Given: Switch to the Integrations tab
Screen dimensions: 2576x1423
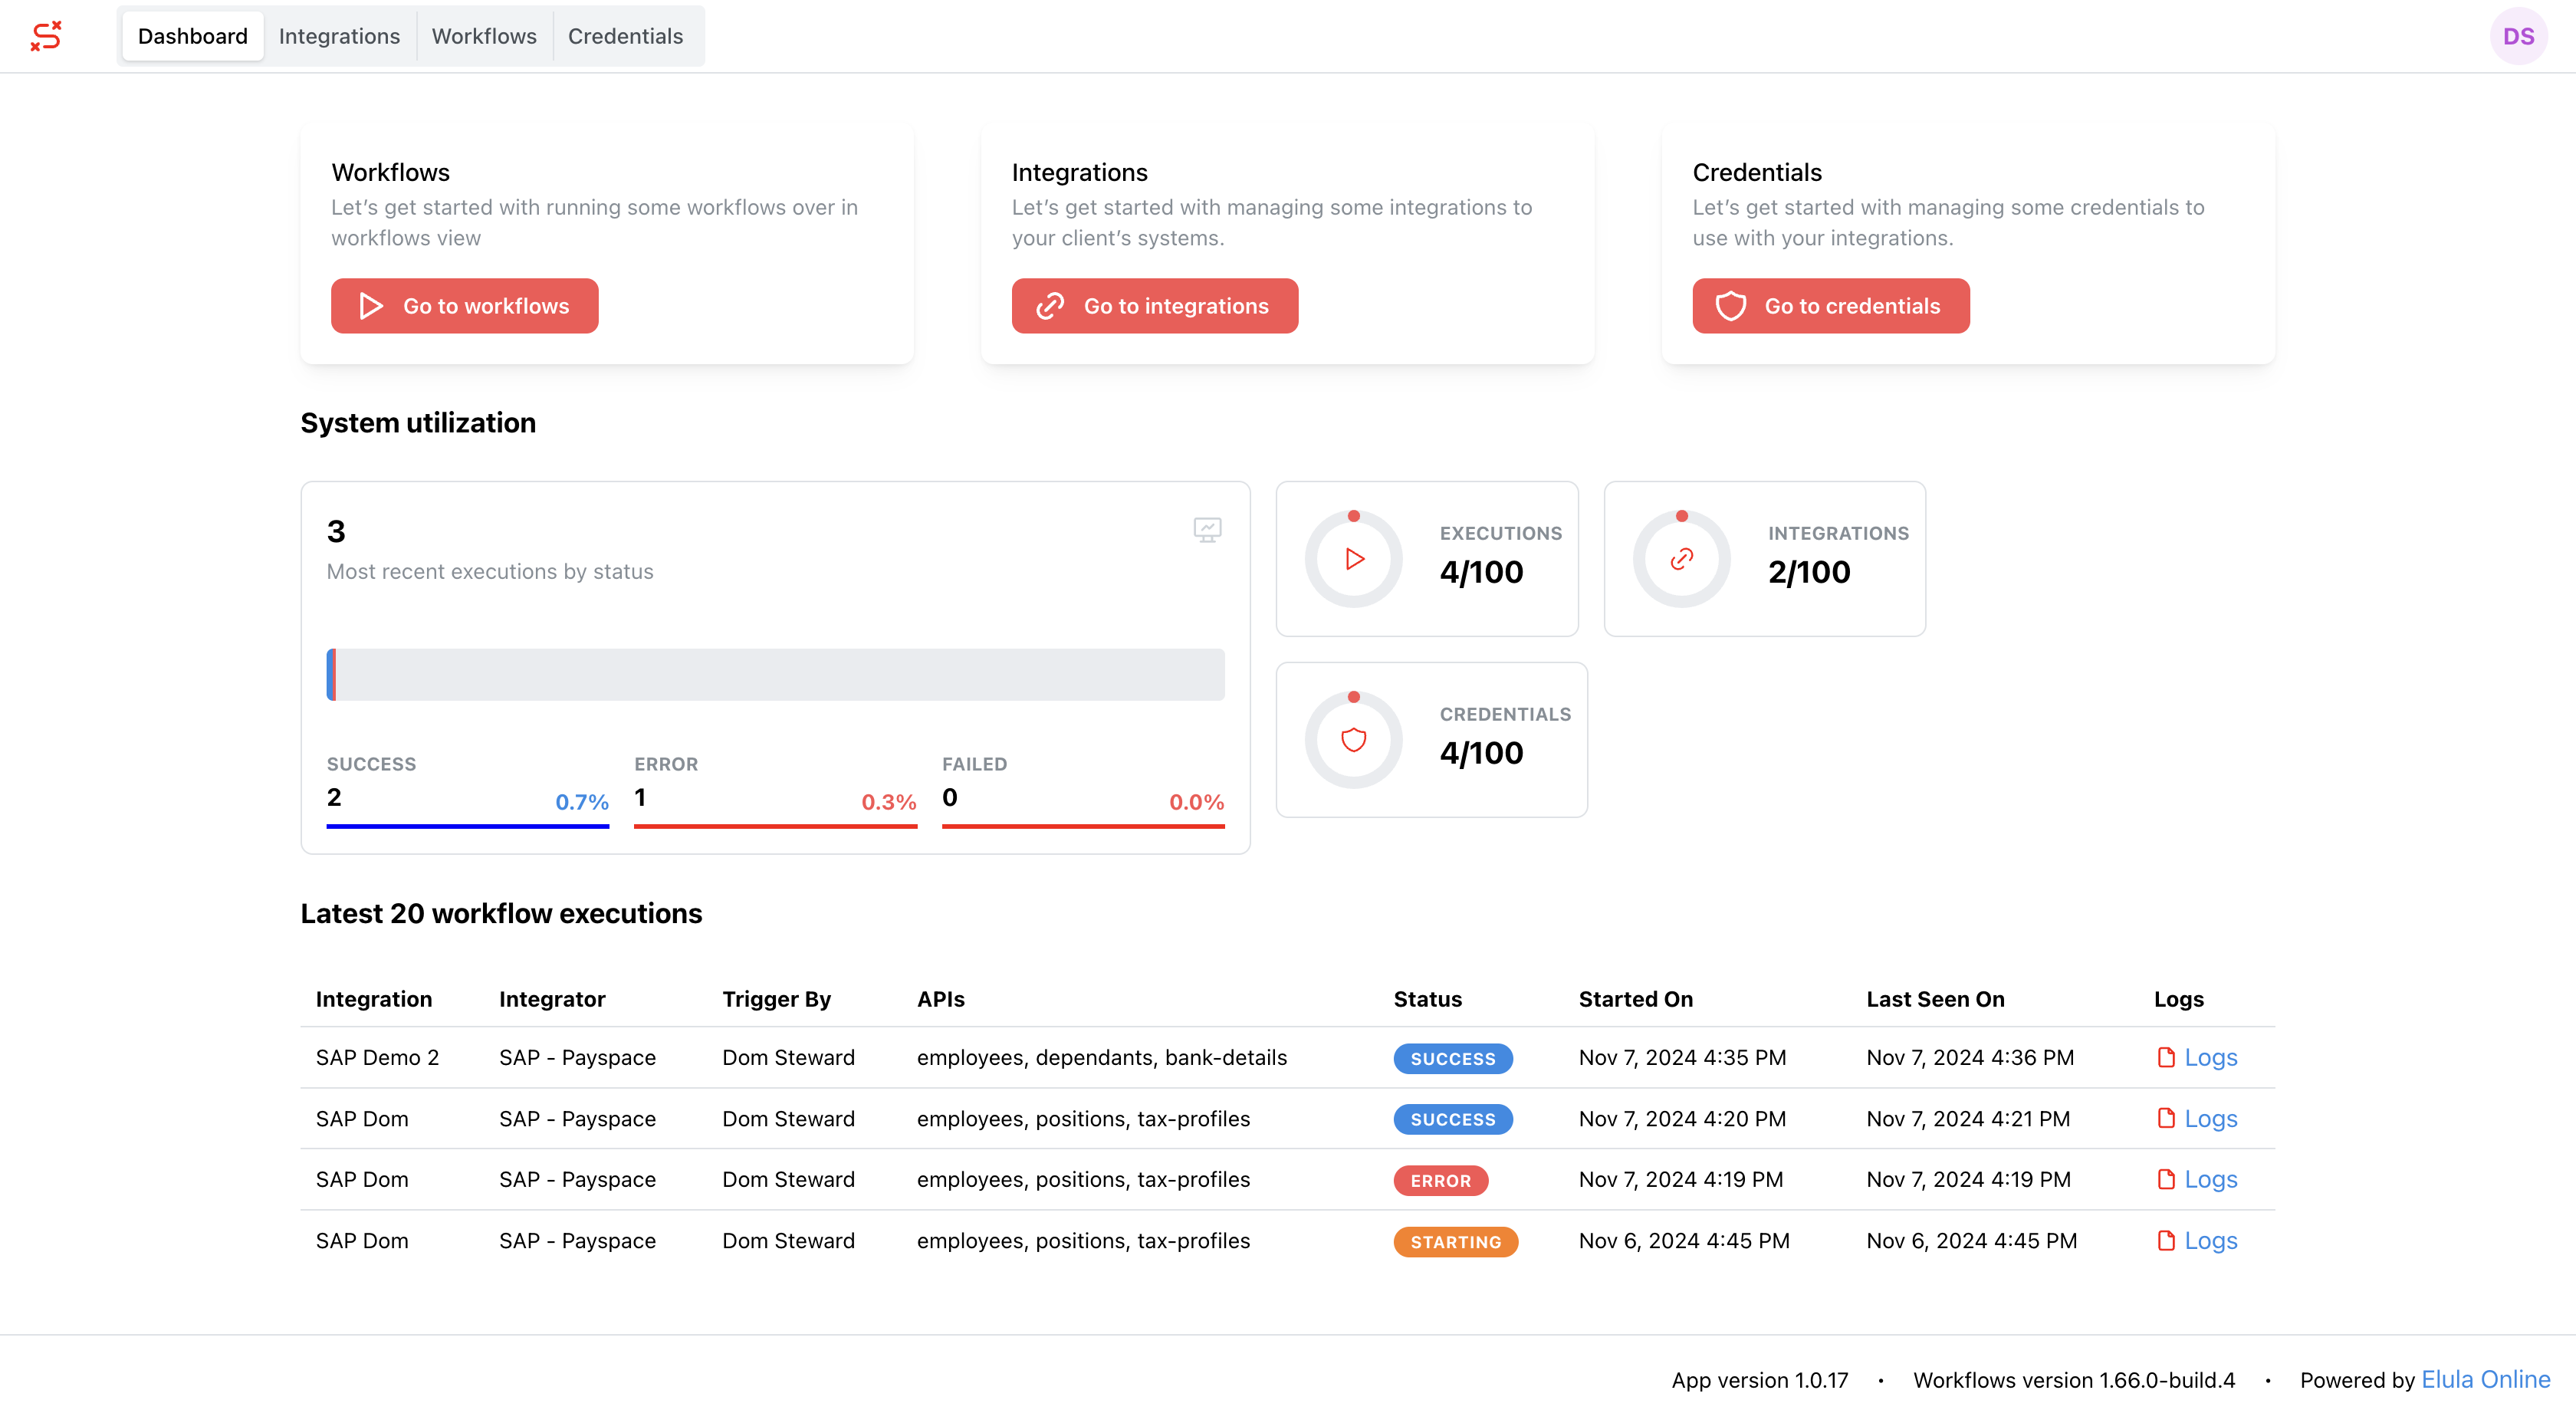Looking at the screenshot, I should click(x=339, y=36).
